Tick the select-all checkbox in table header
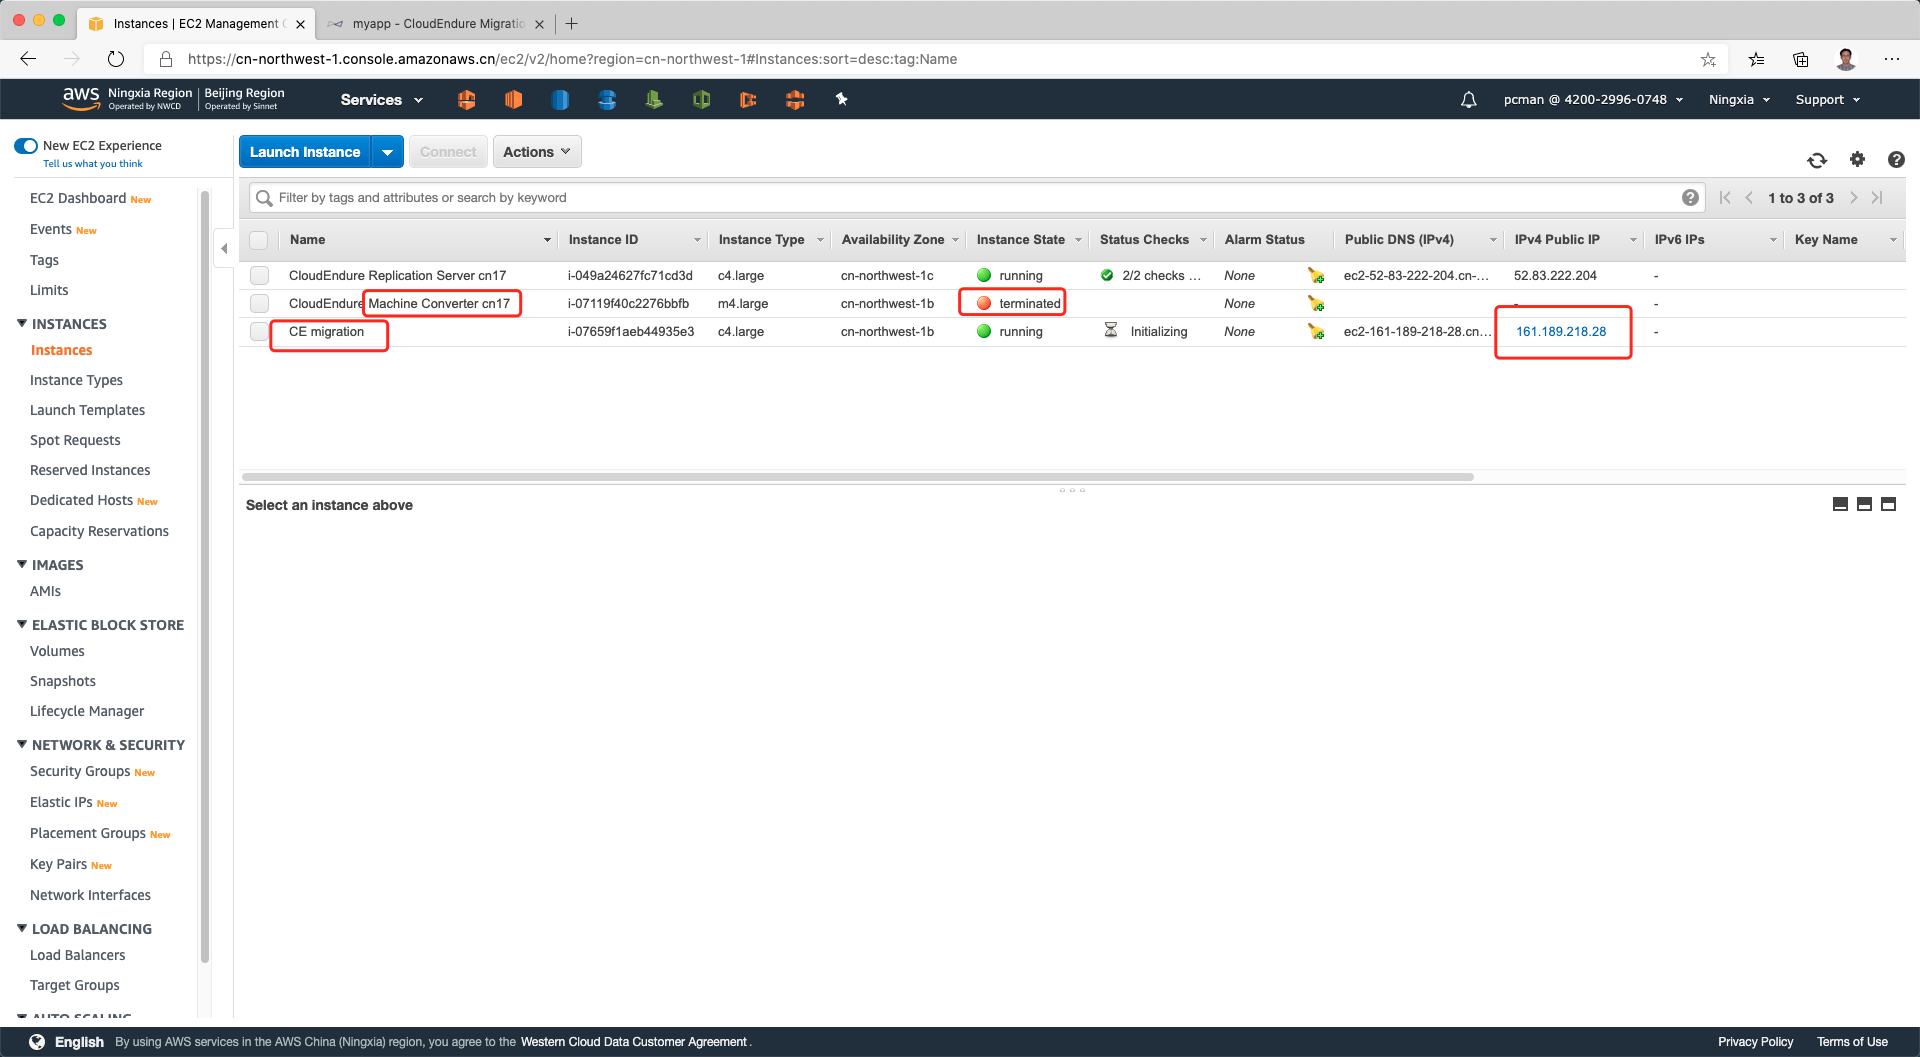Screen dimensions: 1920x1057 [259, 240]
